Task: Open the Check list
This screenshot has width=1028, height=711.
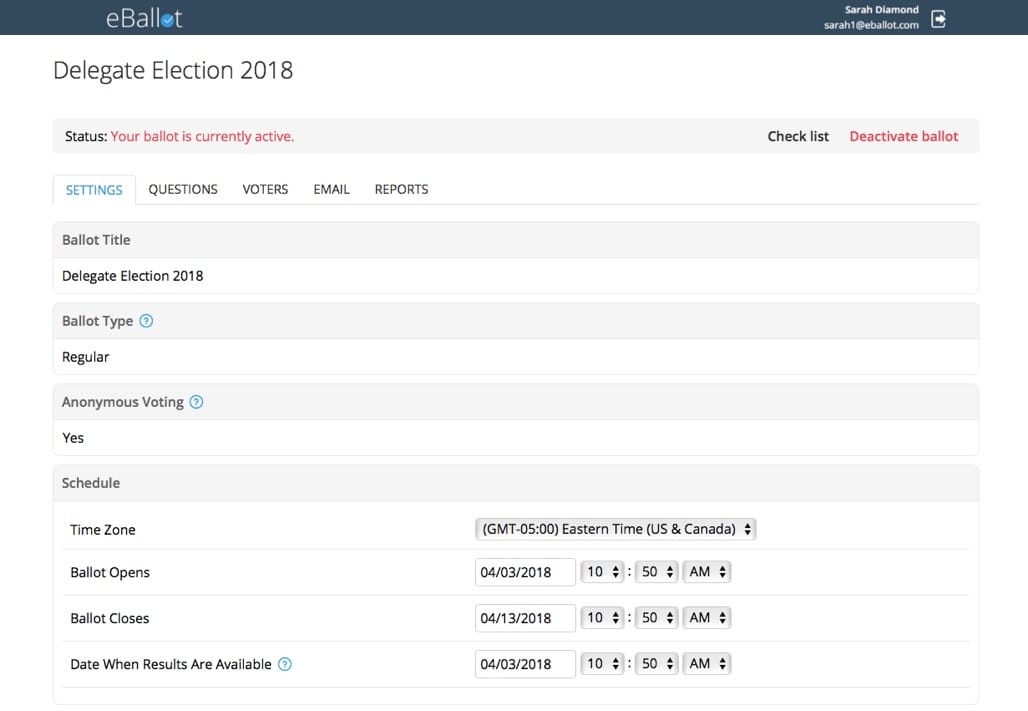Action: pos(797,136)
